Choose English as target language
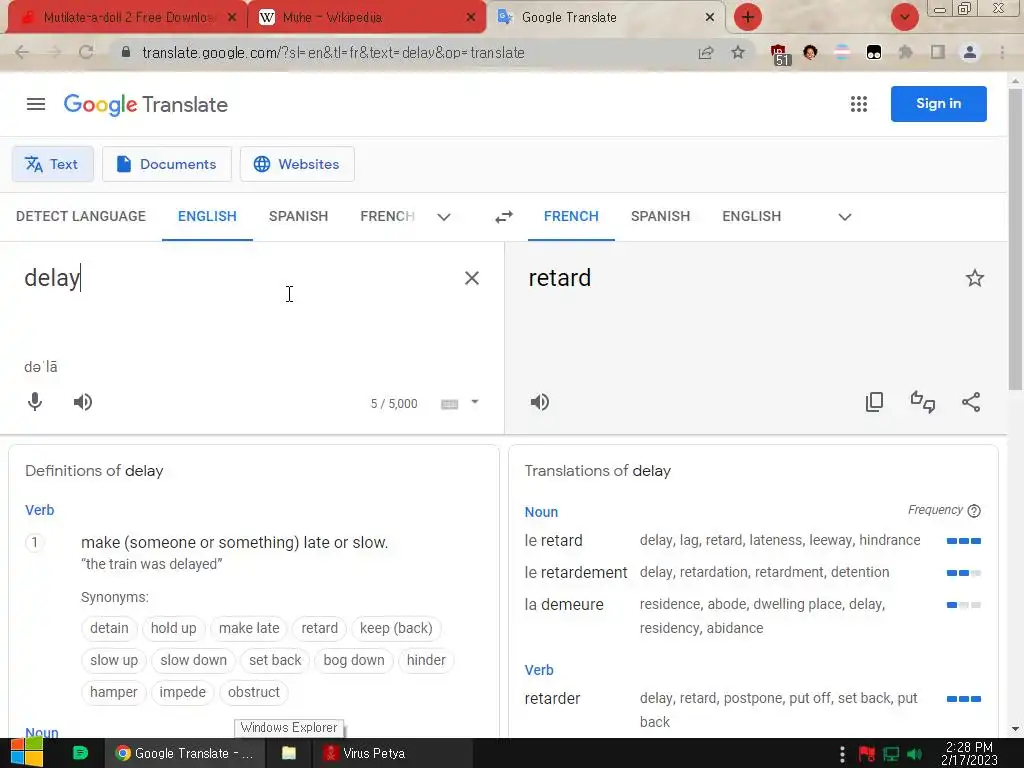1024x768 pixels. tap(752, 216)
